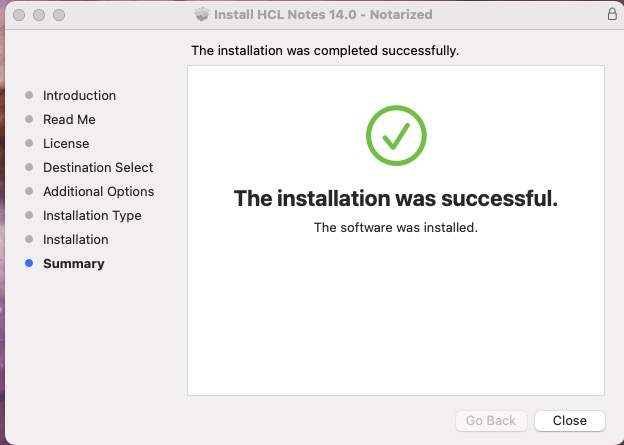Select the License step in sidebar
The width and height of the screenshot is (624, 445).
[66, 144]
